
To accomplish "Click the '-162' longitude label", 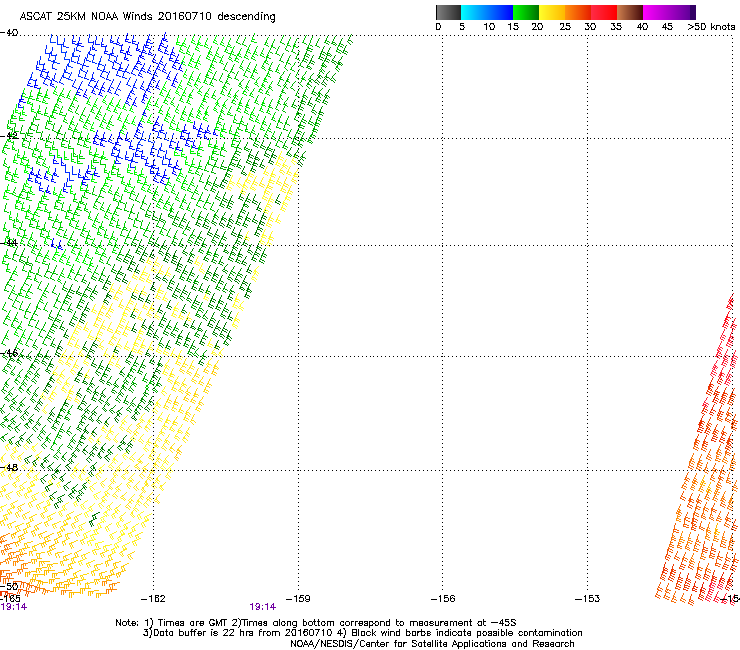I will (153, 599).
